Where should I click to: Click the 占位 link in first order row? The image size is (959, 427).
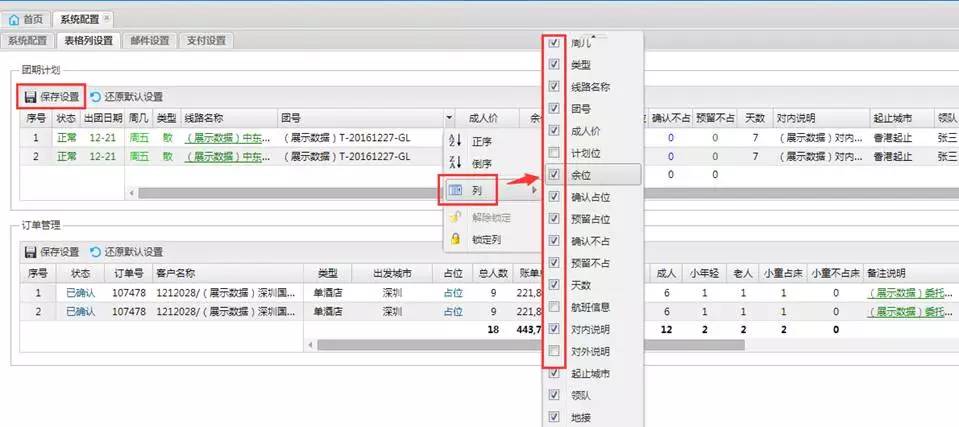coord(453,293)
